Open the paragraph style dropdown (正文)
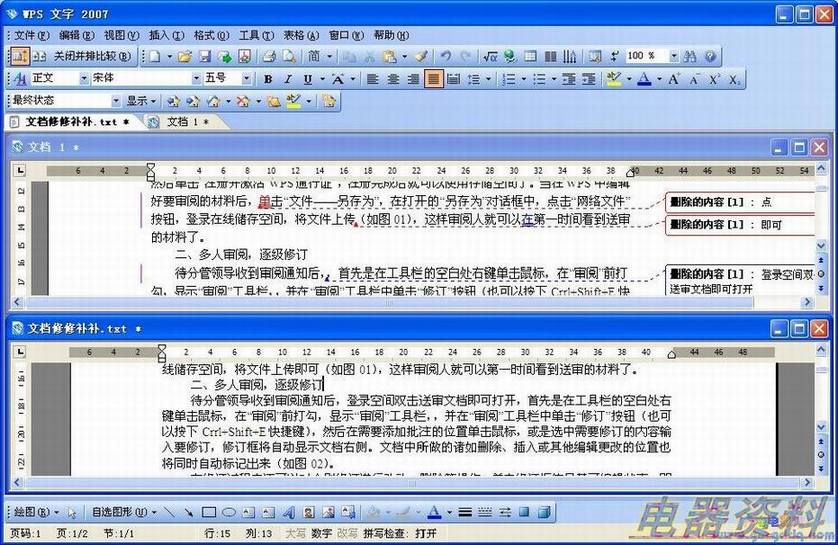The height and width of the screenshot is (545, 838). 84,79
